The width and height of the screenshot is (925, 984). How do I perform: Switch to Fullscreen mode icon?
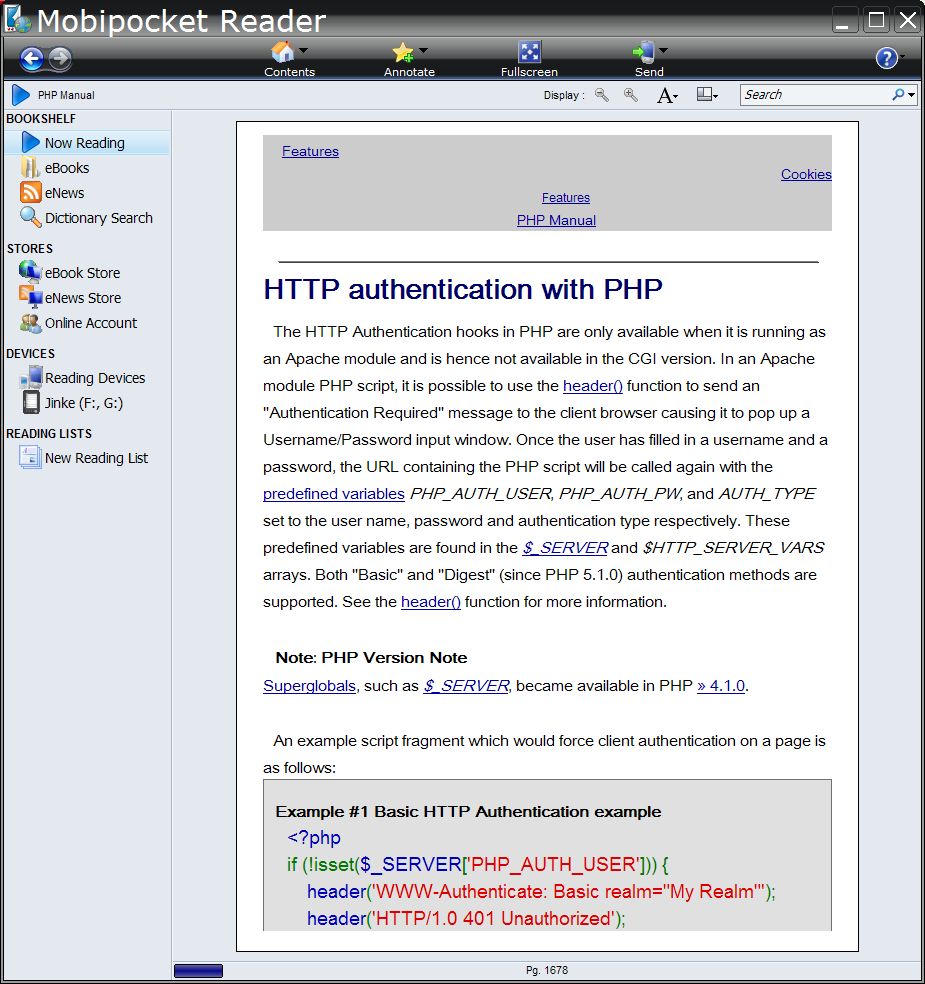click(529, 52)
